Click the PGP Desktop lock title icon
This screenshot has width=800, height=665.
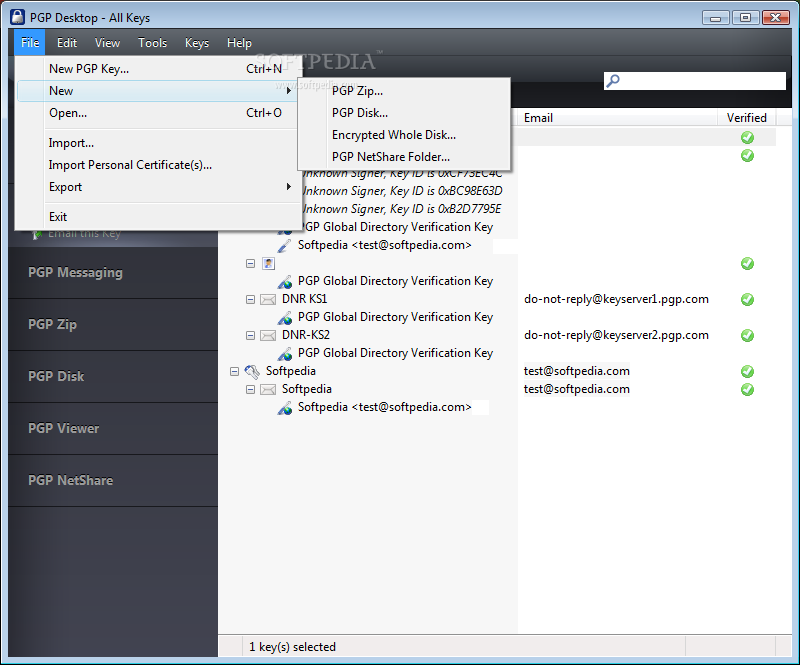pos(18,17)
